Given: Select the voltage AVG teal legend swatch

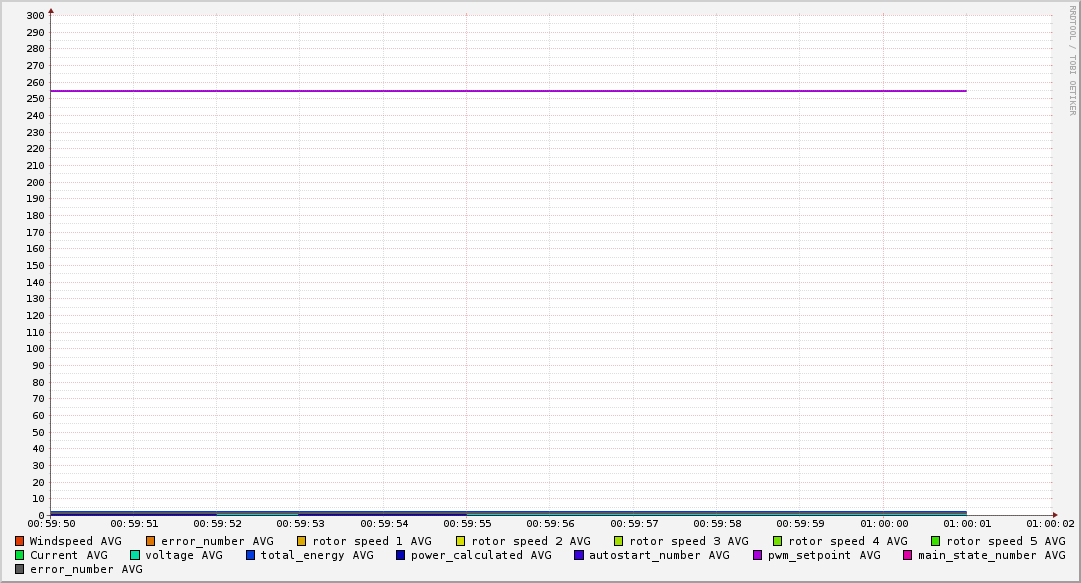Looking at the screenshot, I should click(135, 555).
